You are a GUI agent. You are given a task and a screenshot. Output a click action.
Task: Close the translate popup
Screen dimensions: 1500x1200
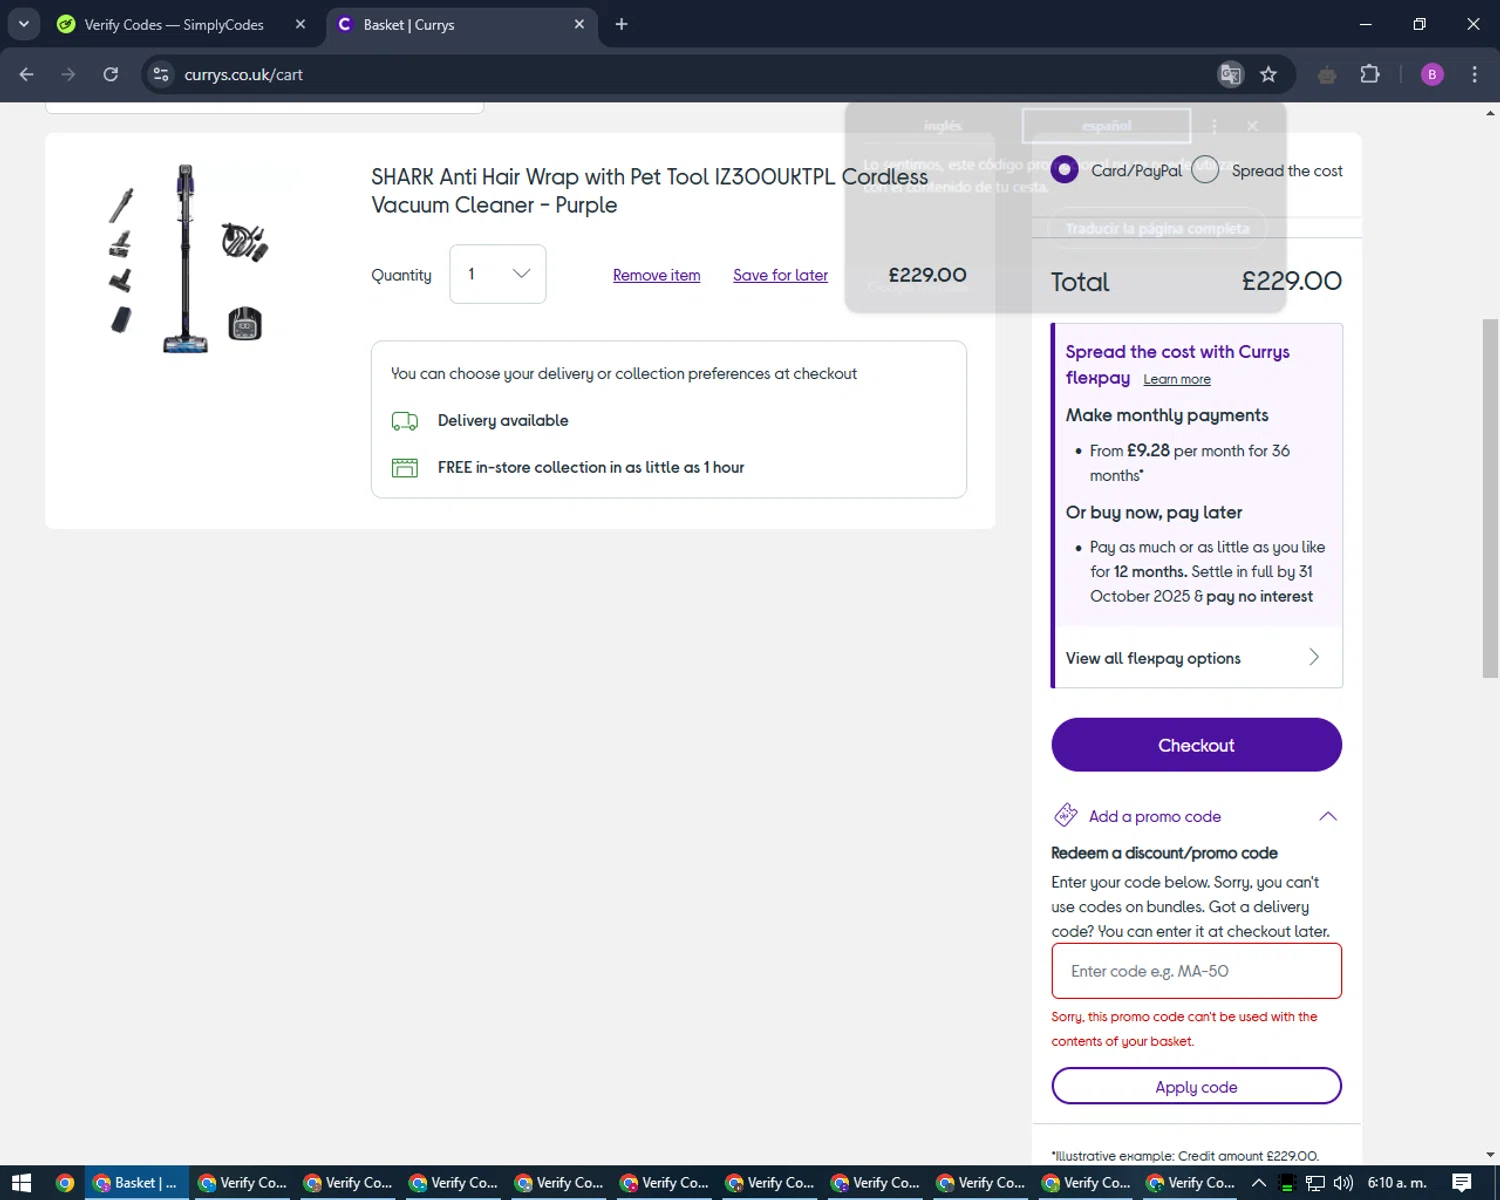coord(1252,126)
